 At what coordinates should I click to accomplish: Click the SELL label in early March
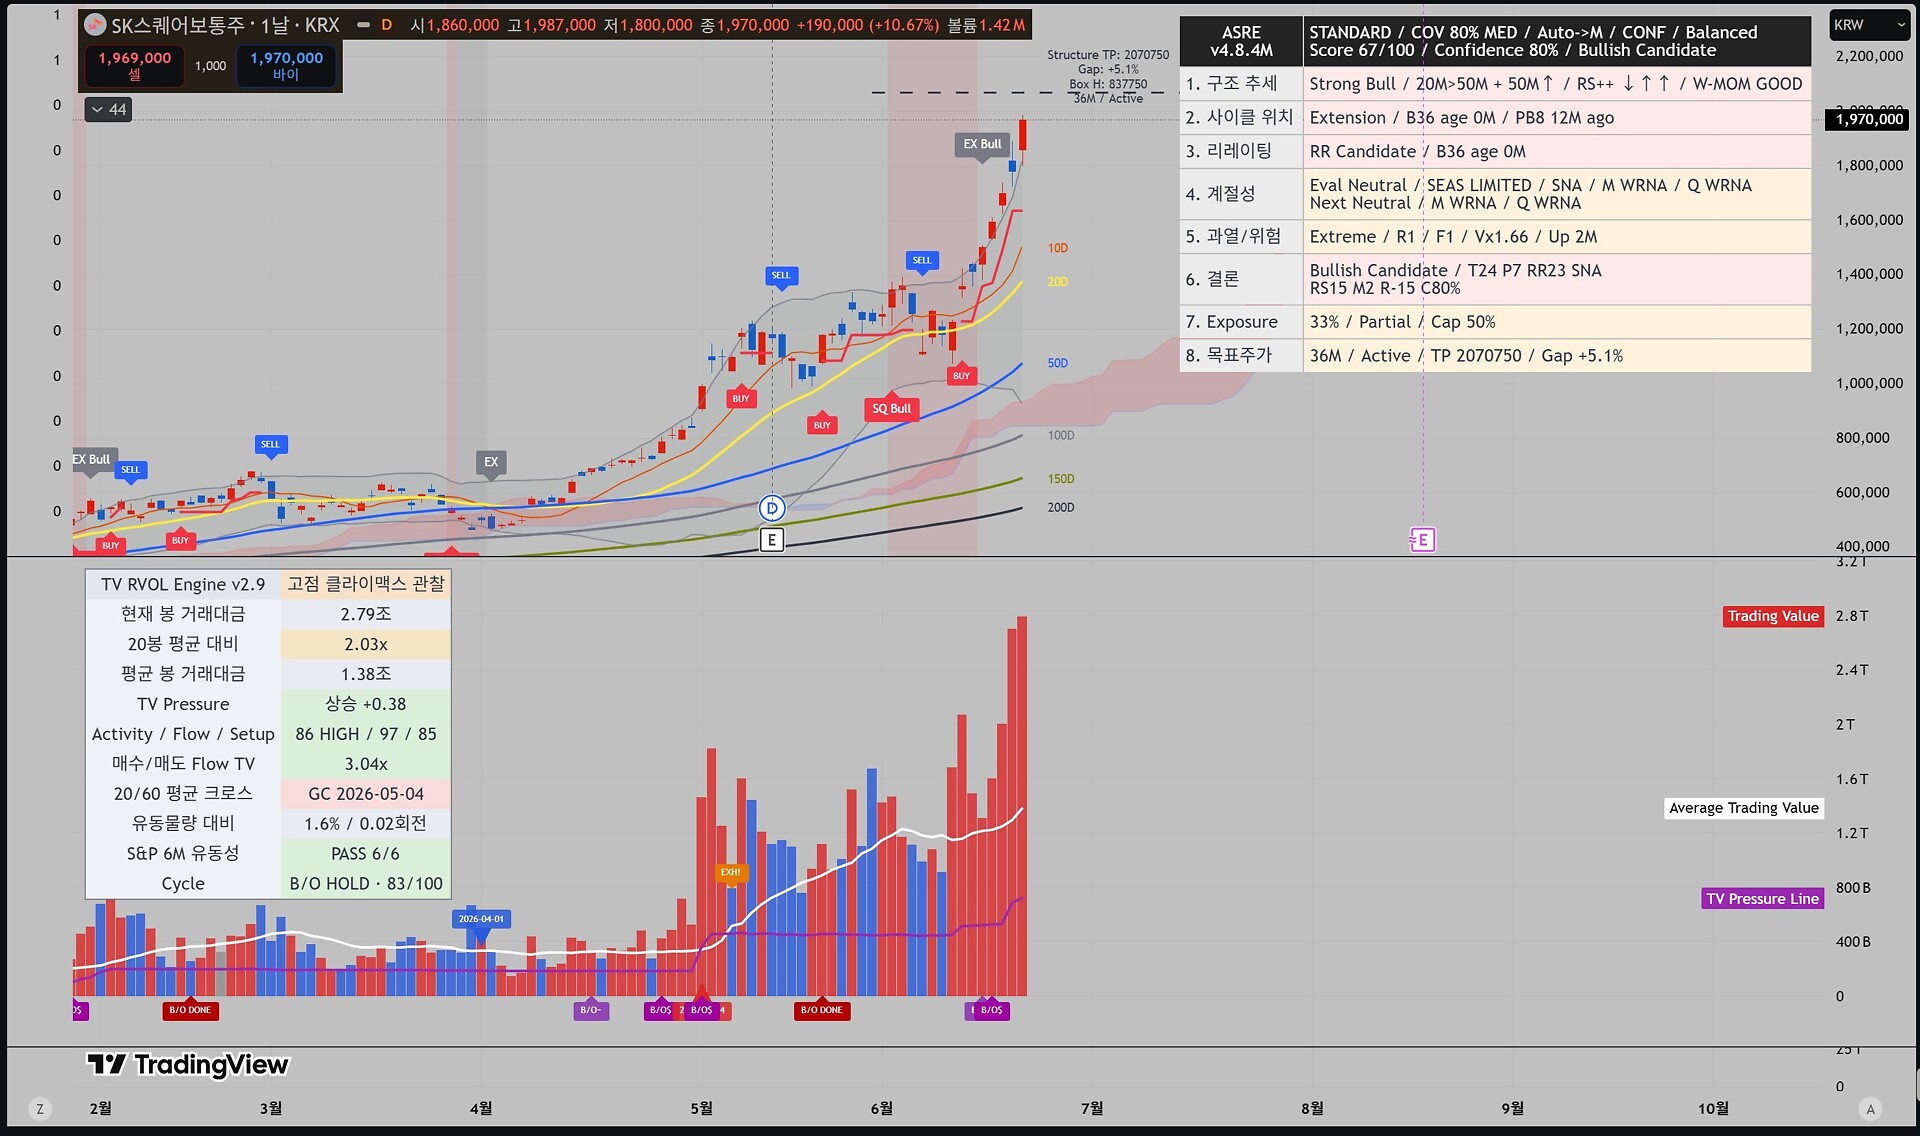pos(271,444)
